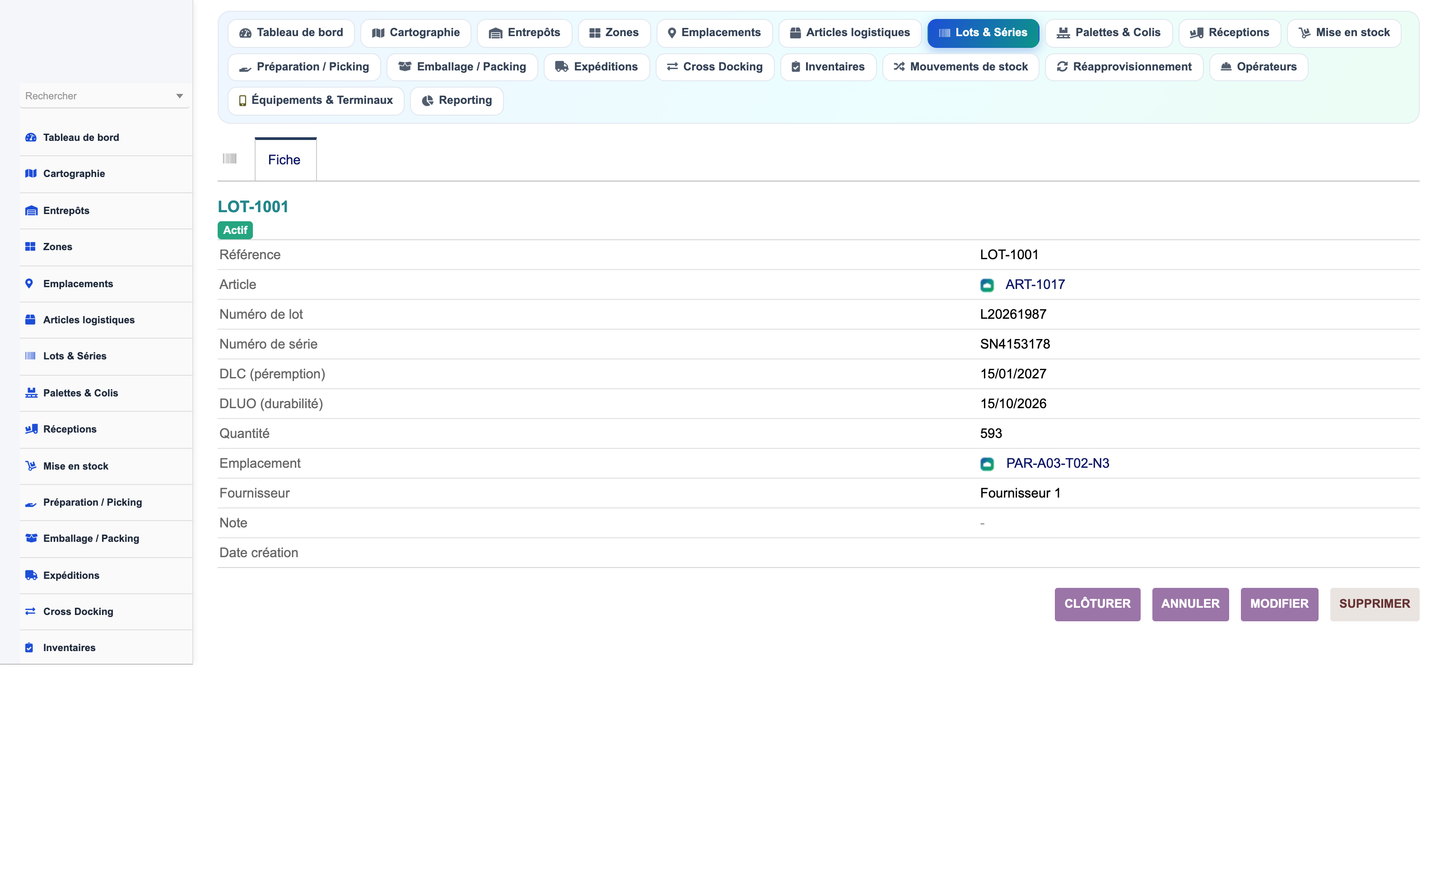Open the ART-1017 article link
The height and width of the screenshot is (894, 1445).
[x=1035, y=285]
